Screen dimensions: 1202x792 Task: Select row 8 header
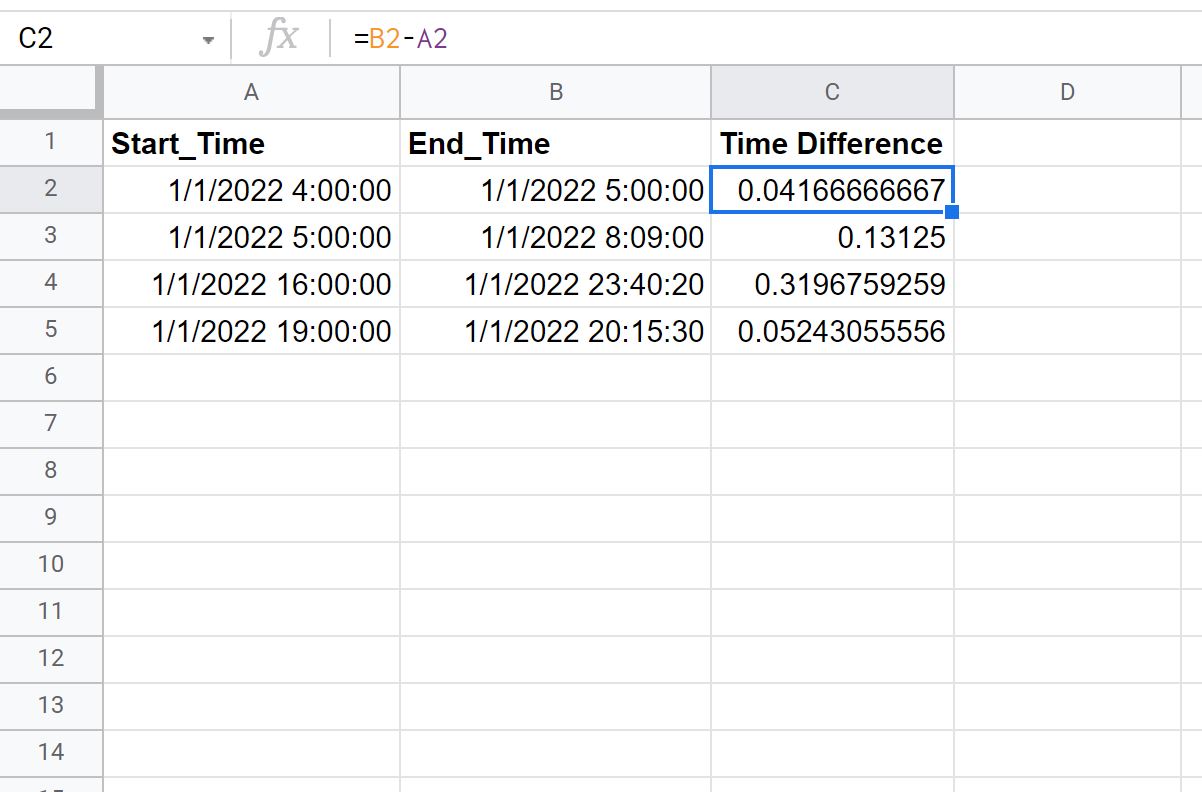51,471
